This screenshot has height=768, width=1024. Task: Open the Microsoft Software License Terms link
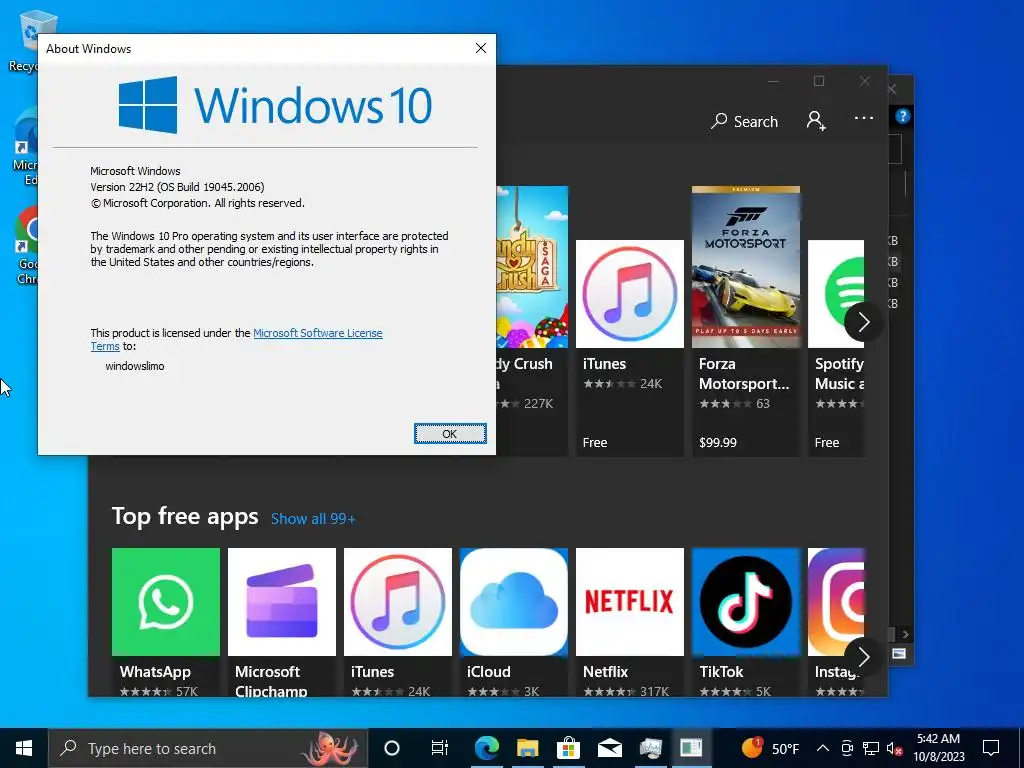click(317, 333)
